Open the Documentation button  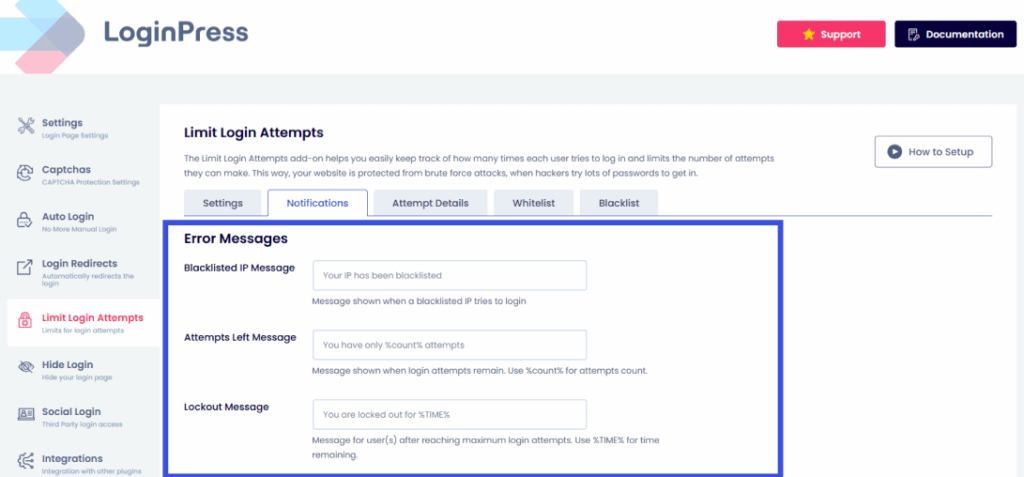[x=954, y=34]
